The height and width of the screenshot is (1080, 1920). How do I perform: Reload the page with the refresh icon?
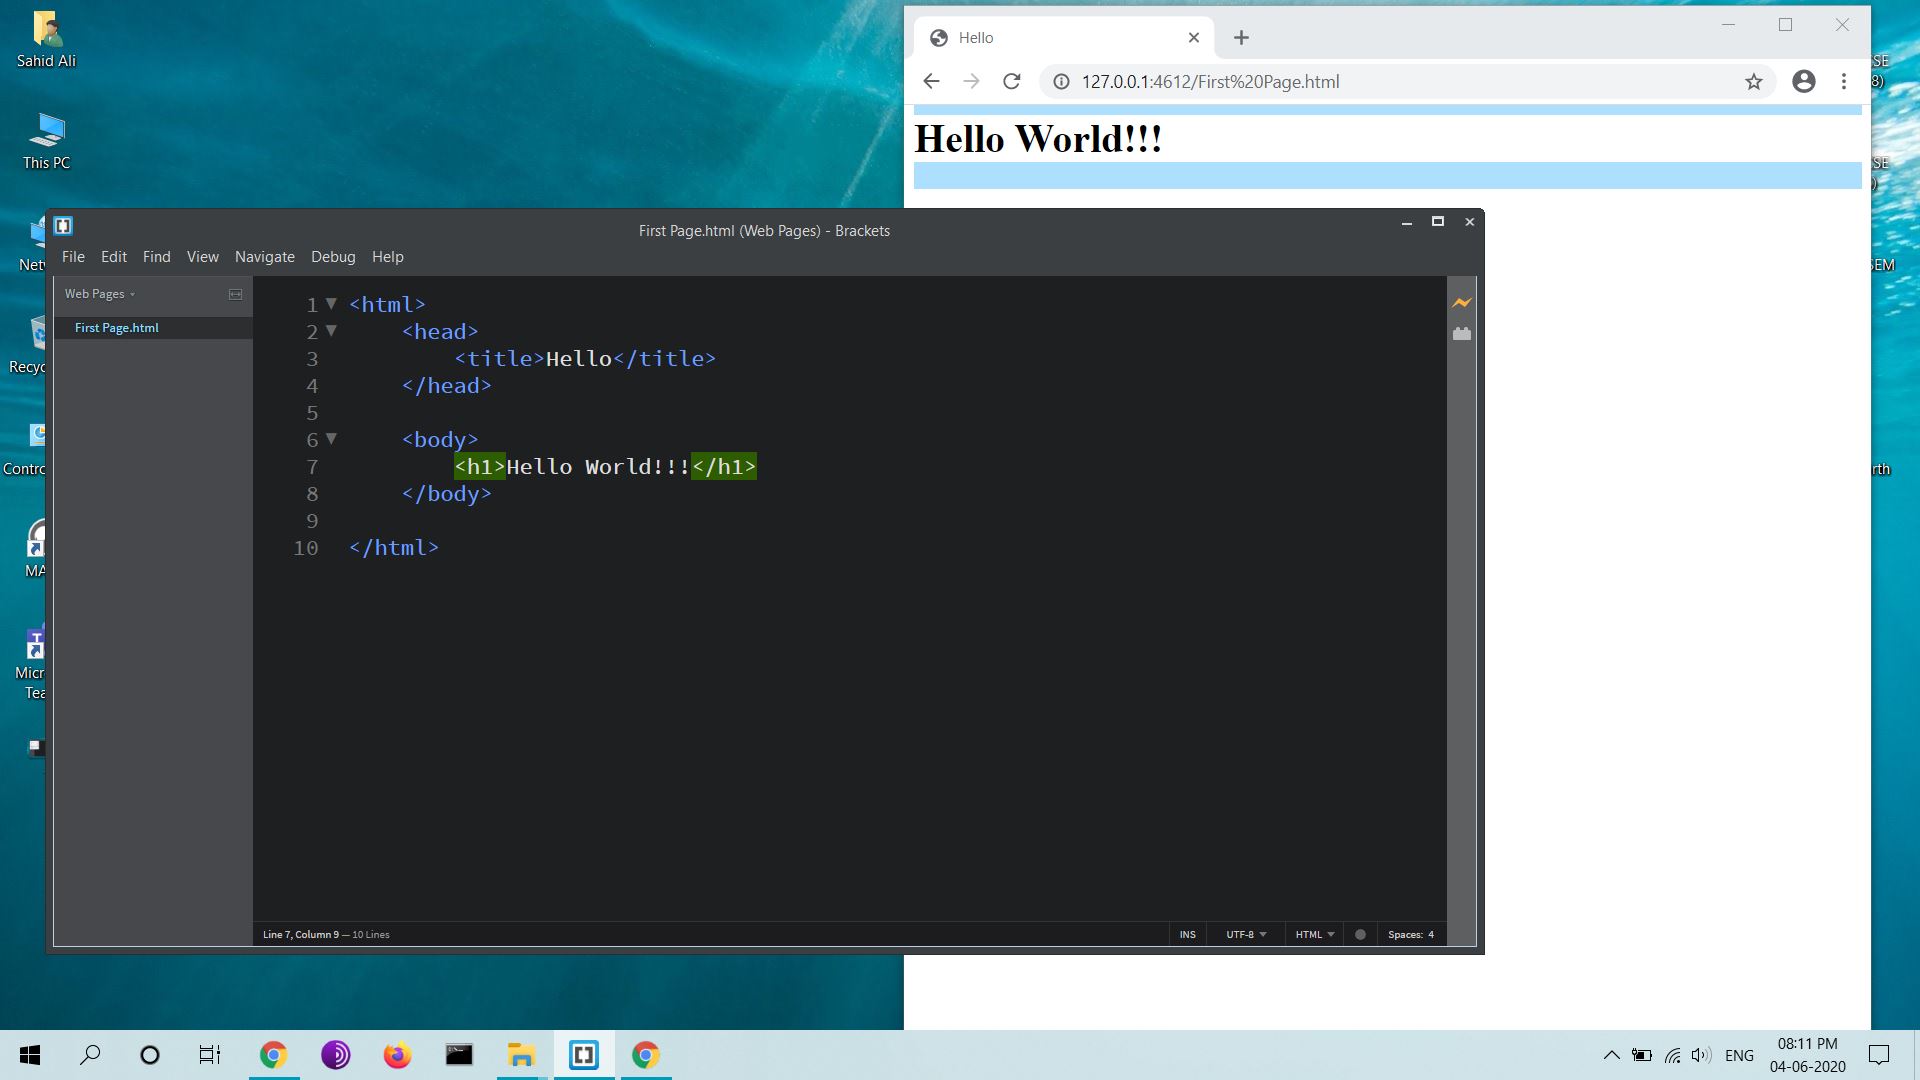pos(1011,81)
